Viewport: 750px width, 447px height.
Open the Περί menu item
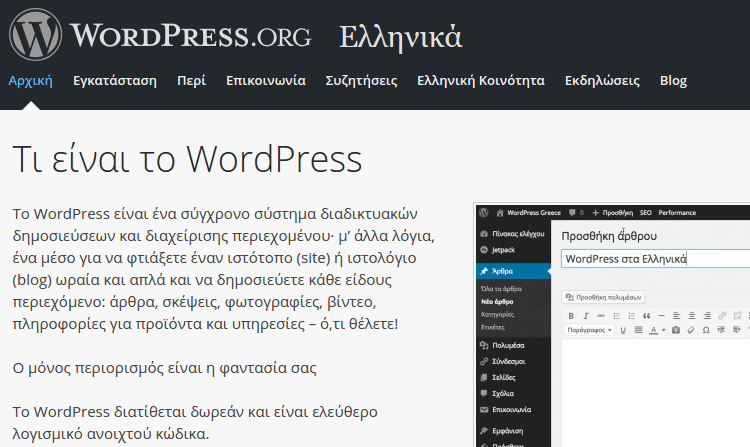(191, 80)
